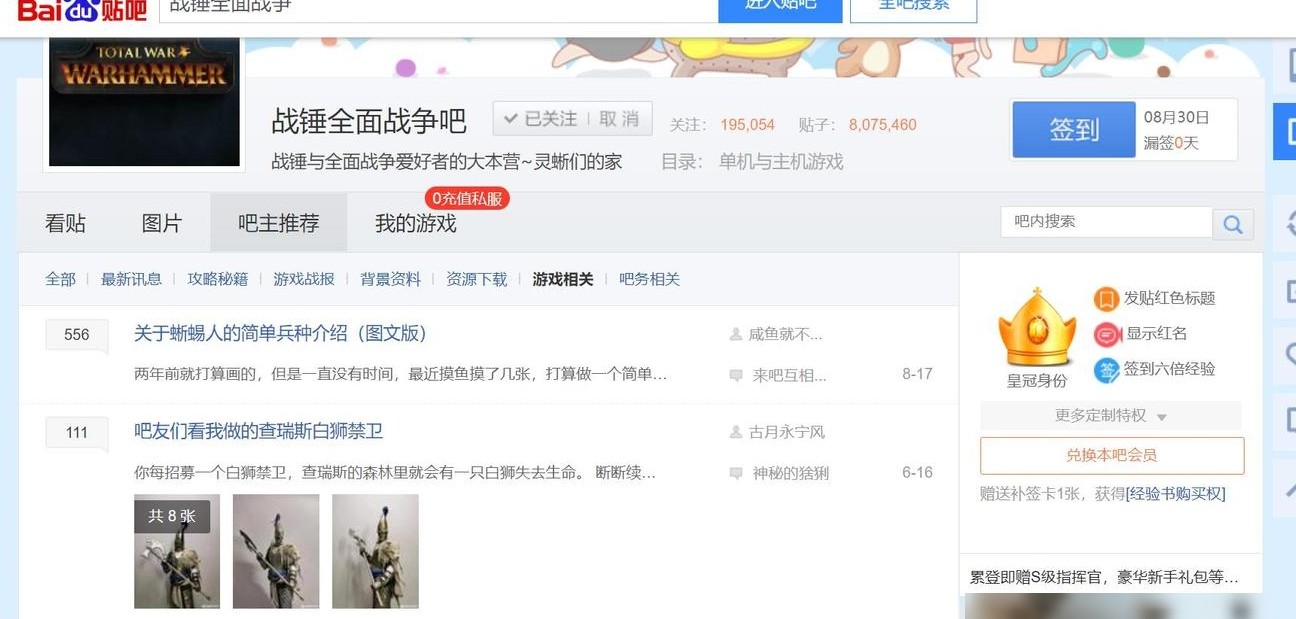Expand 更多定制特权 dropdown
The image size is (1296, 619).
pos(1111,416)
